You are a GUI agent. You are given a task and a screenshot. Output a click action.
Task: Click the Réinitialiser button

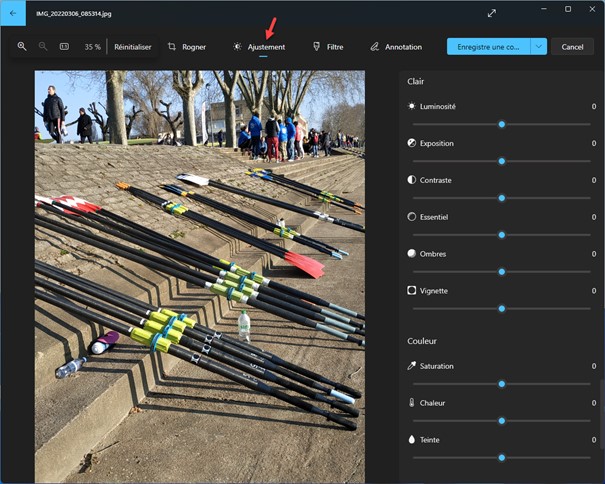pyautogui.click(x=133, y=47)
